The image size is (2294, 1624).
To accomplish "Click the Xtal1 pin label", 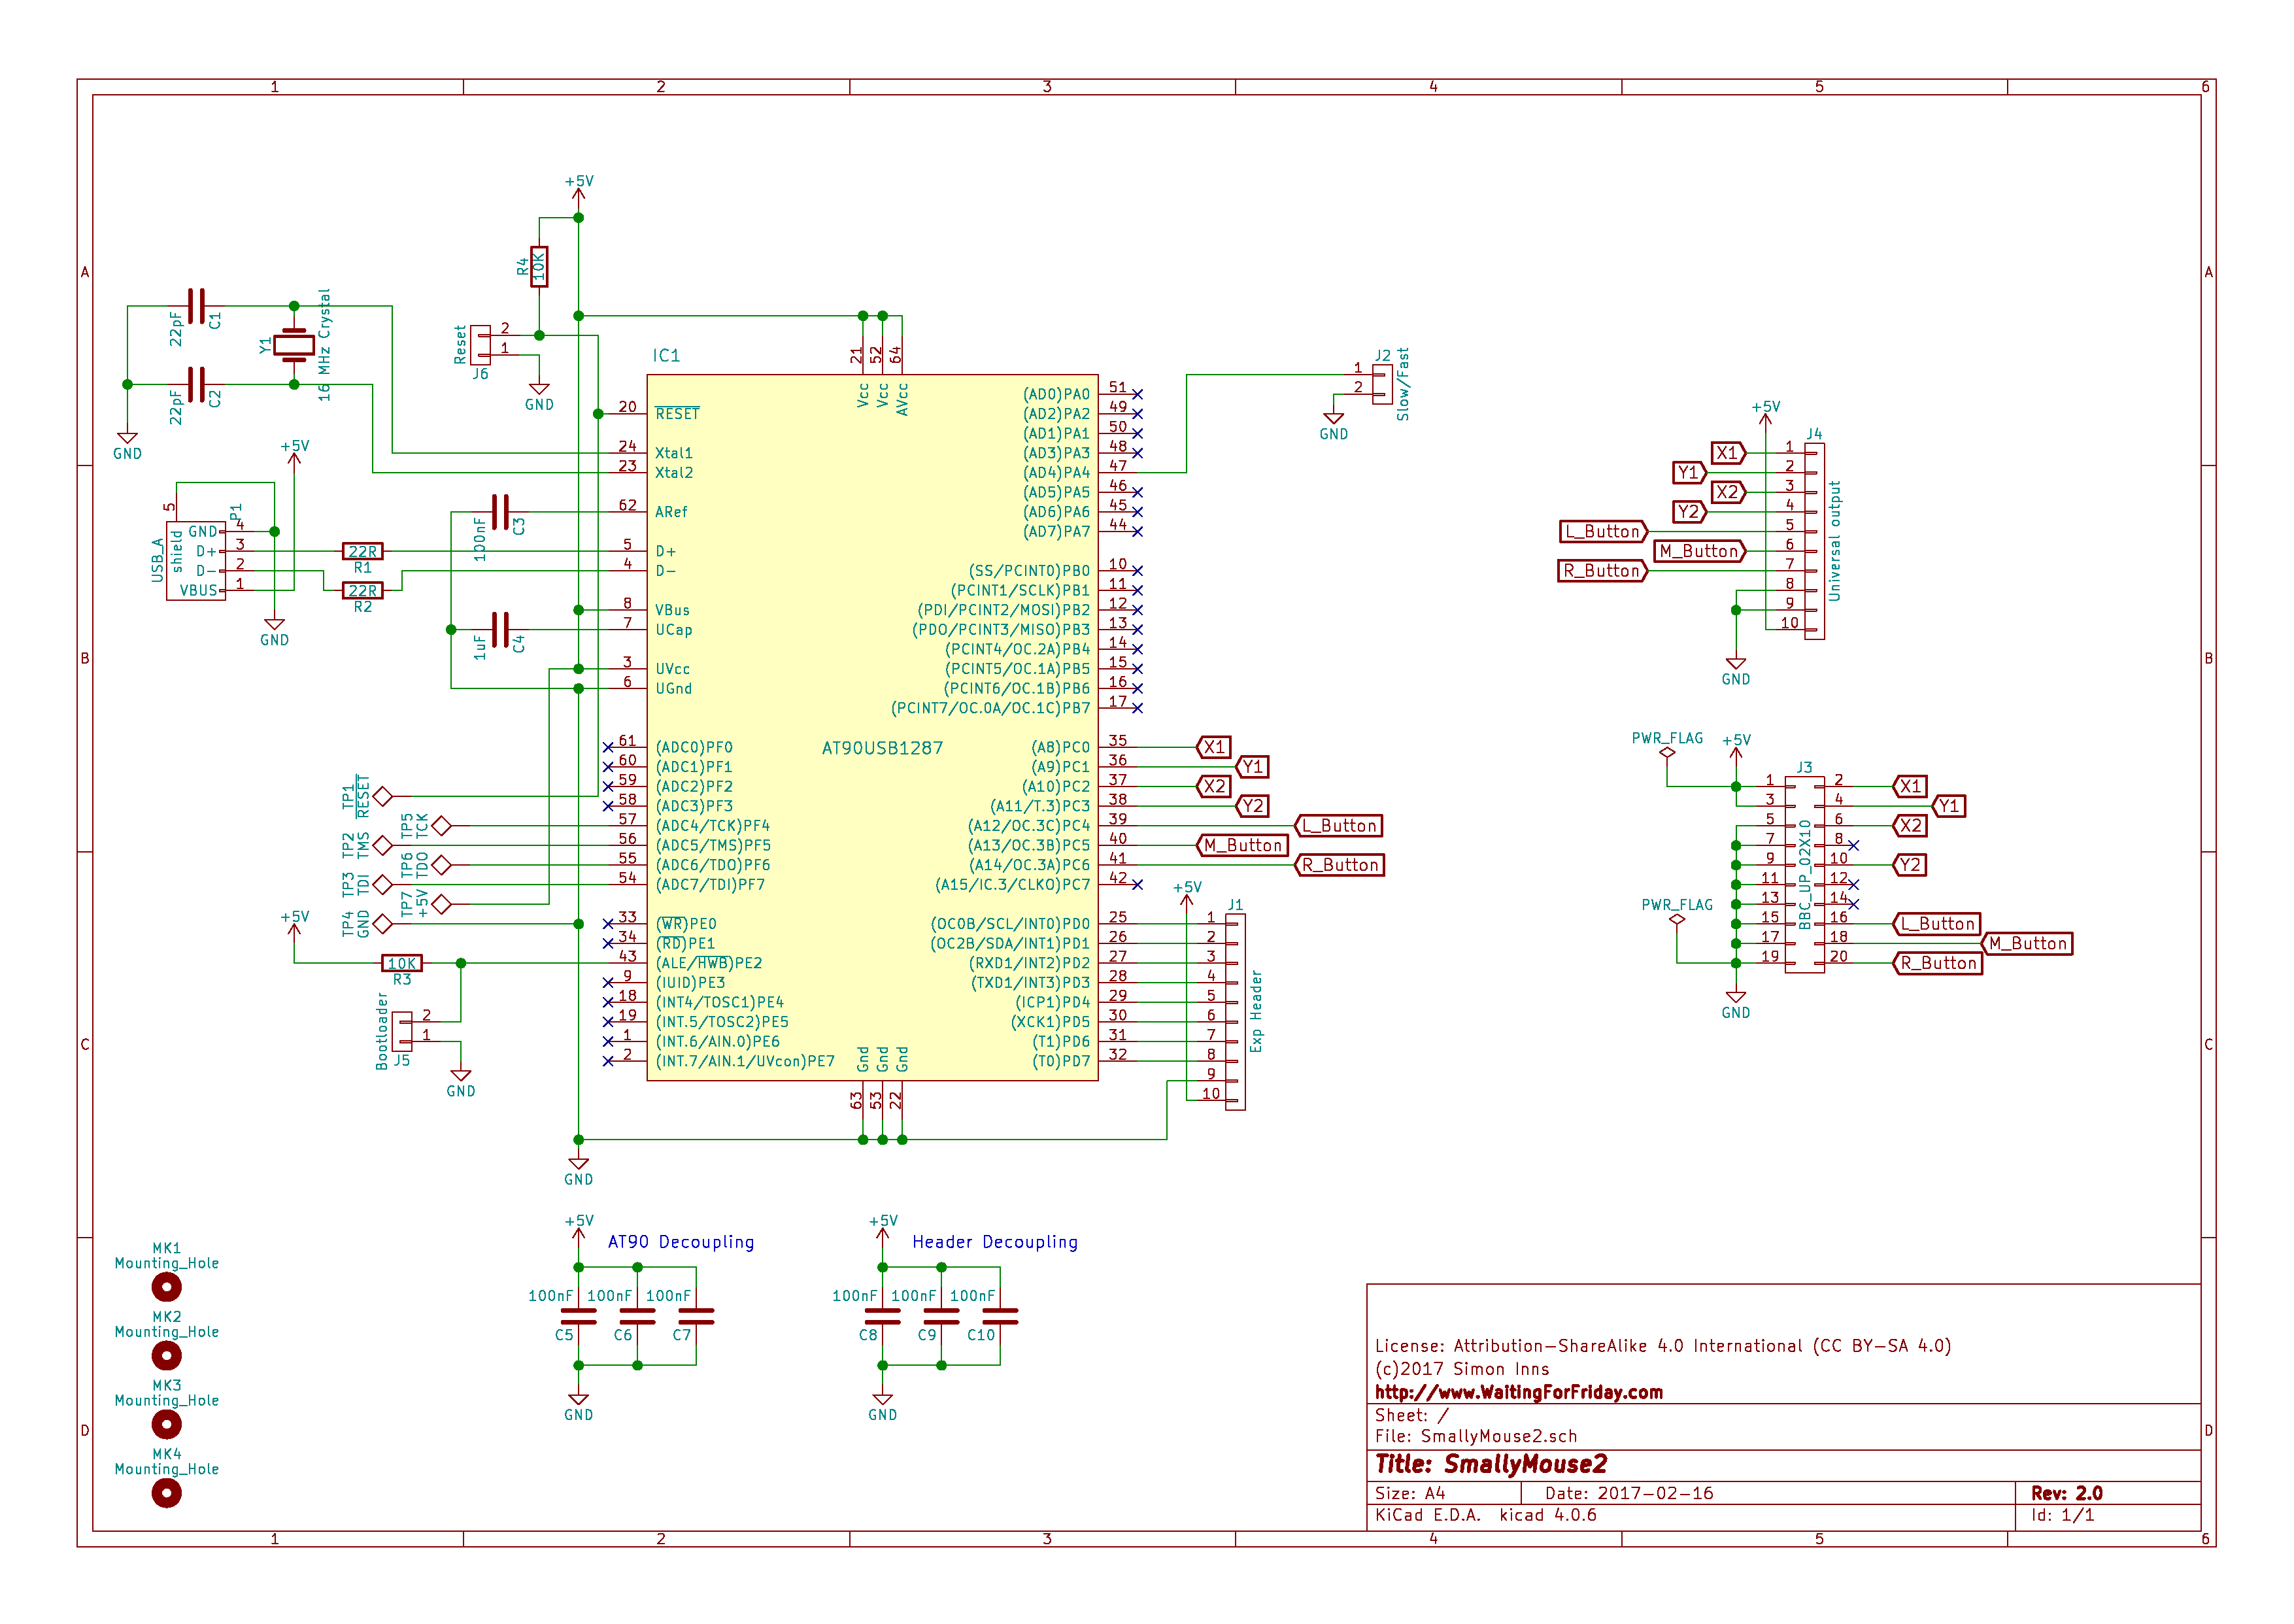I will (x=674, y=453).
